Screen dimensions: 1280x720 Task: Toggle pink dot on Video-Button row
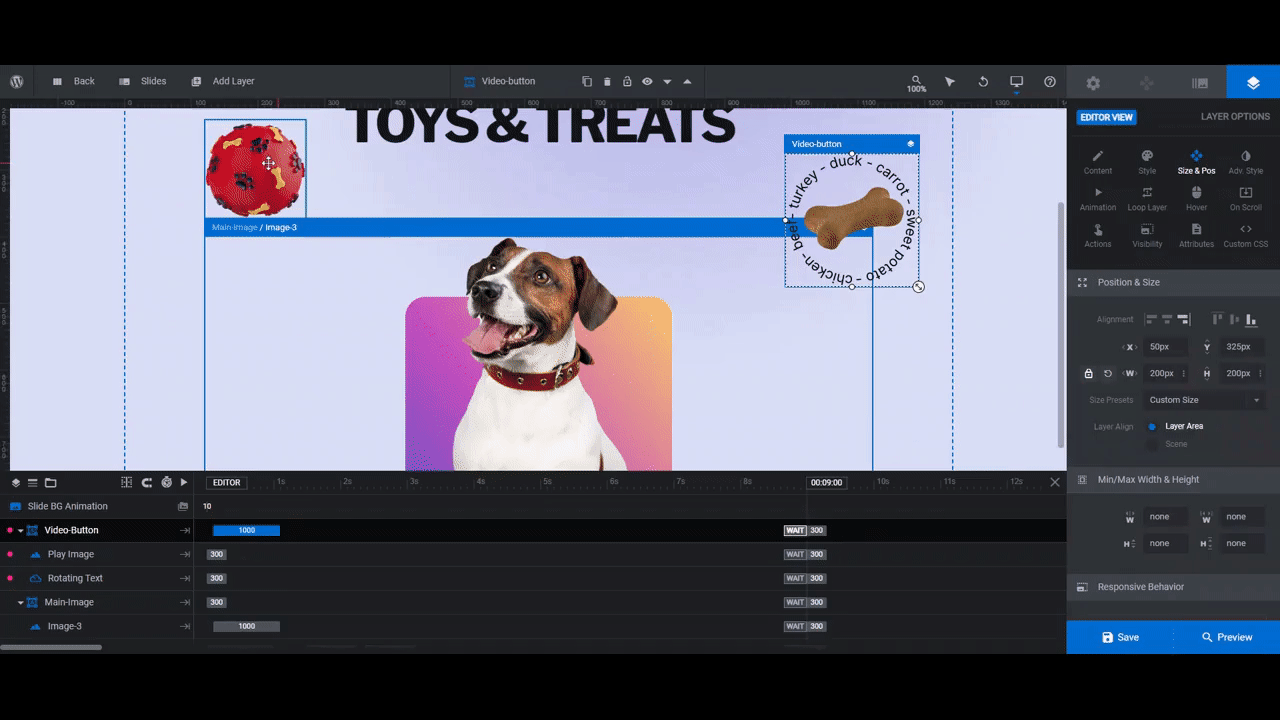pyautogui.click(x=10, y=530)
